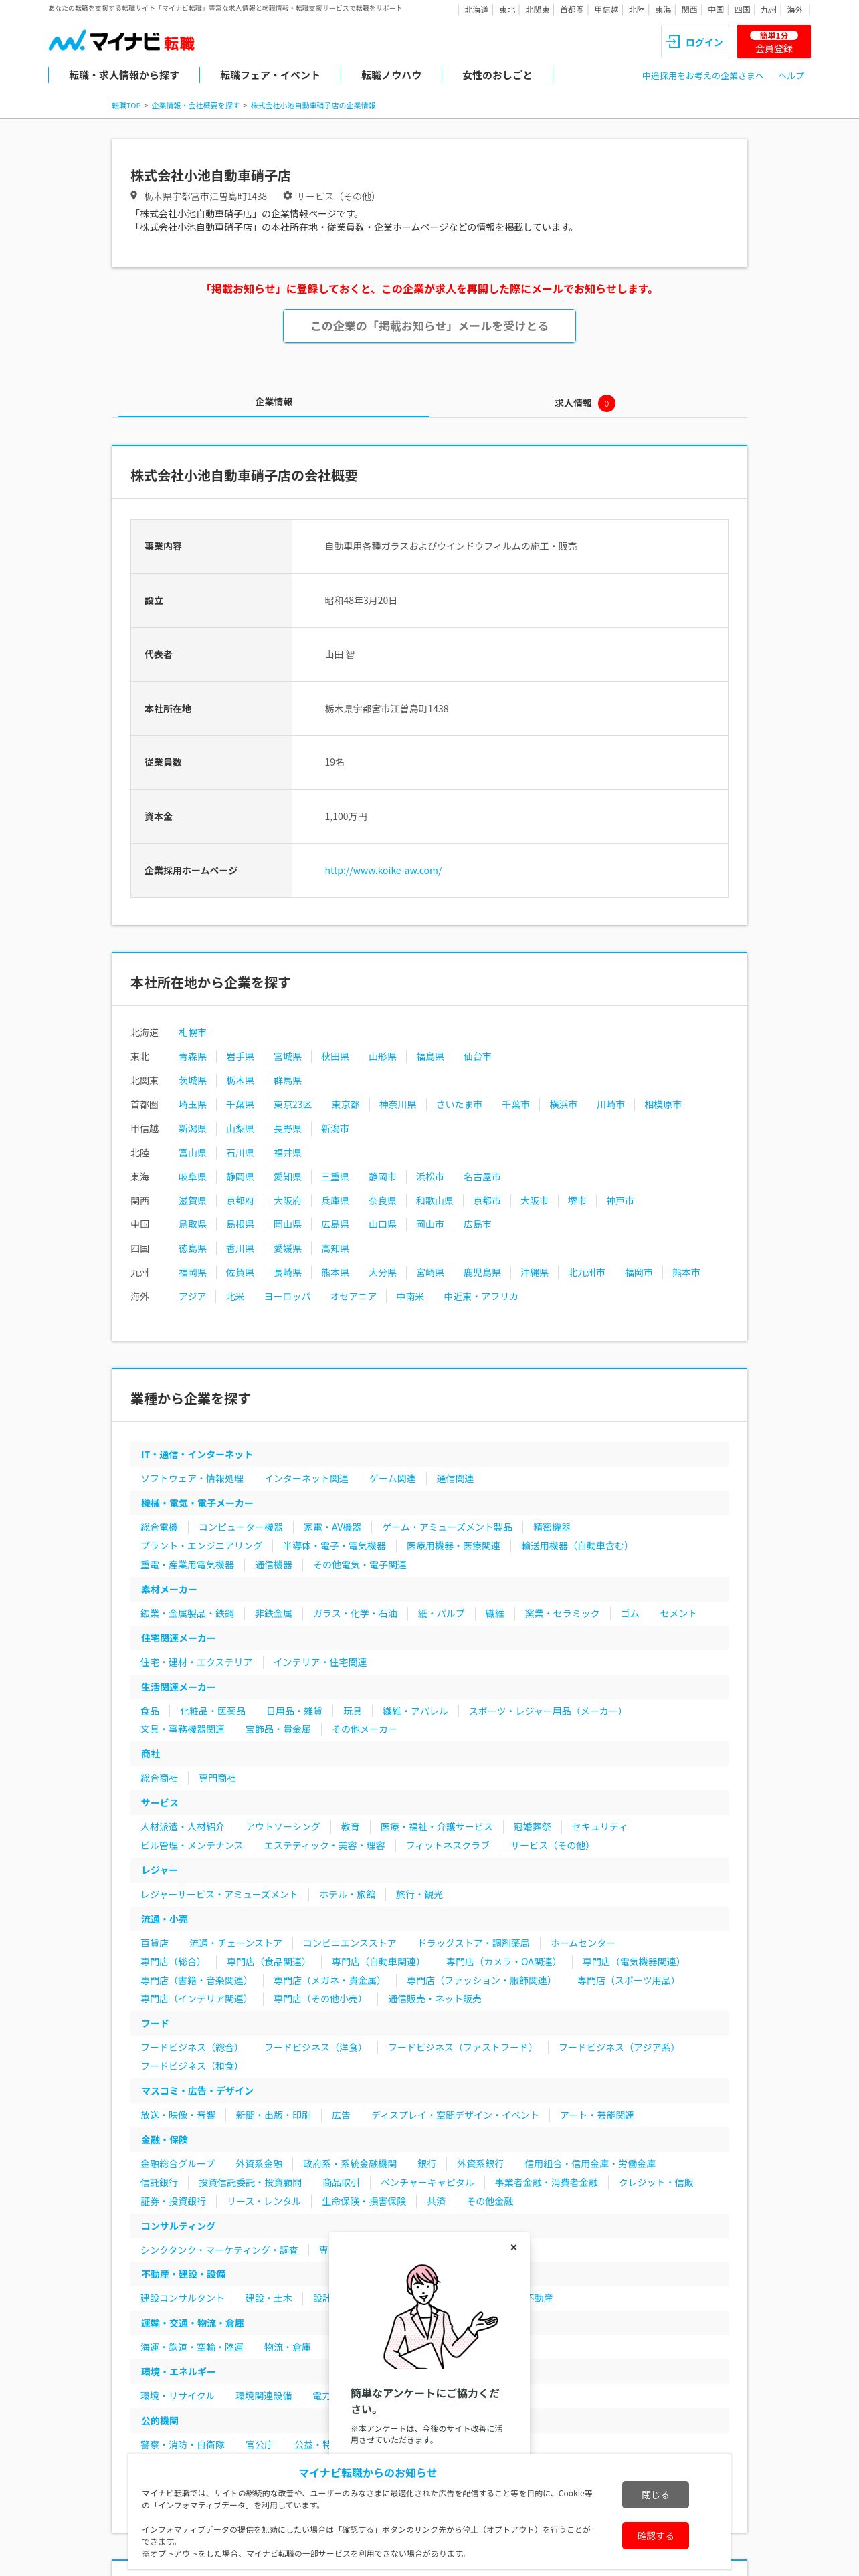This screenshot has height=2576, width=859.
Task: Select ヨーロッパ overseas link
Action: [287, 1297]
